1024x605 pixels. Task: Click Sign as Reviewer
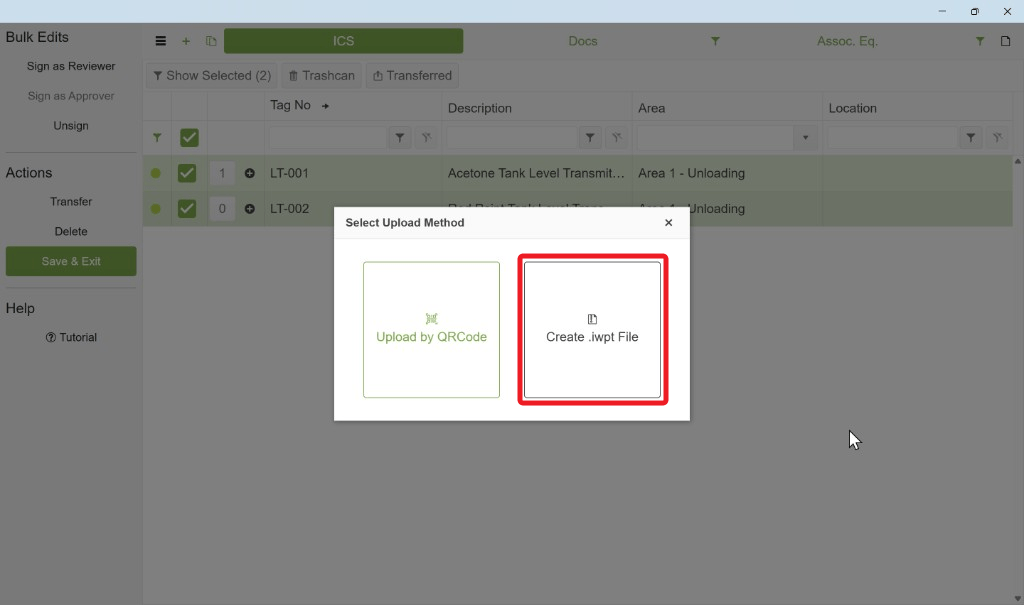tap(71, 66)
